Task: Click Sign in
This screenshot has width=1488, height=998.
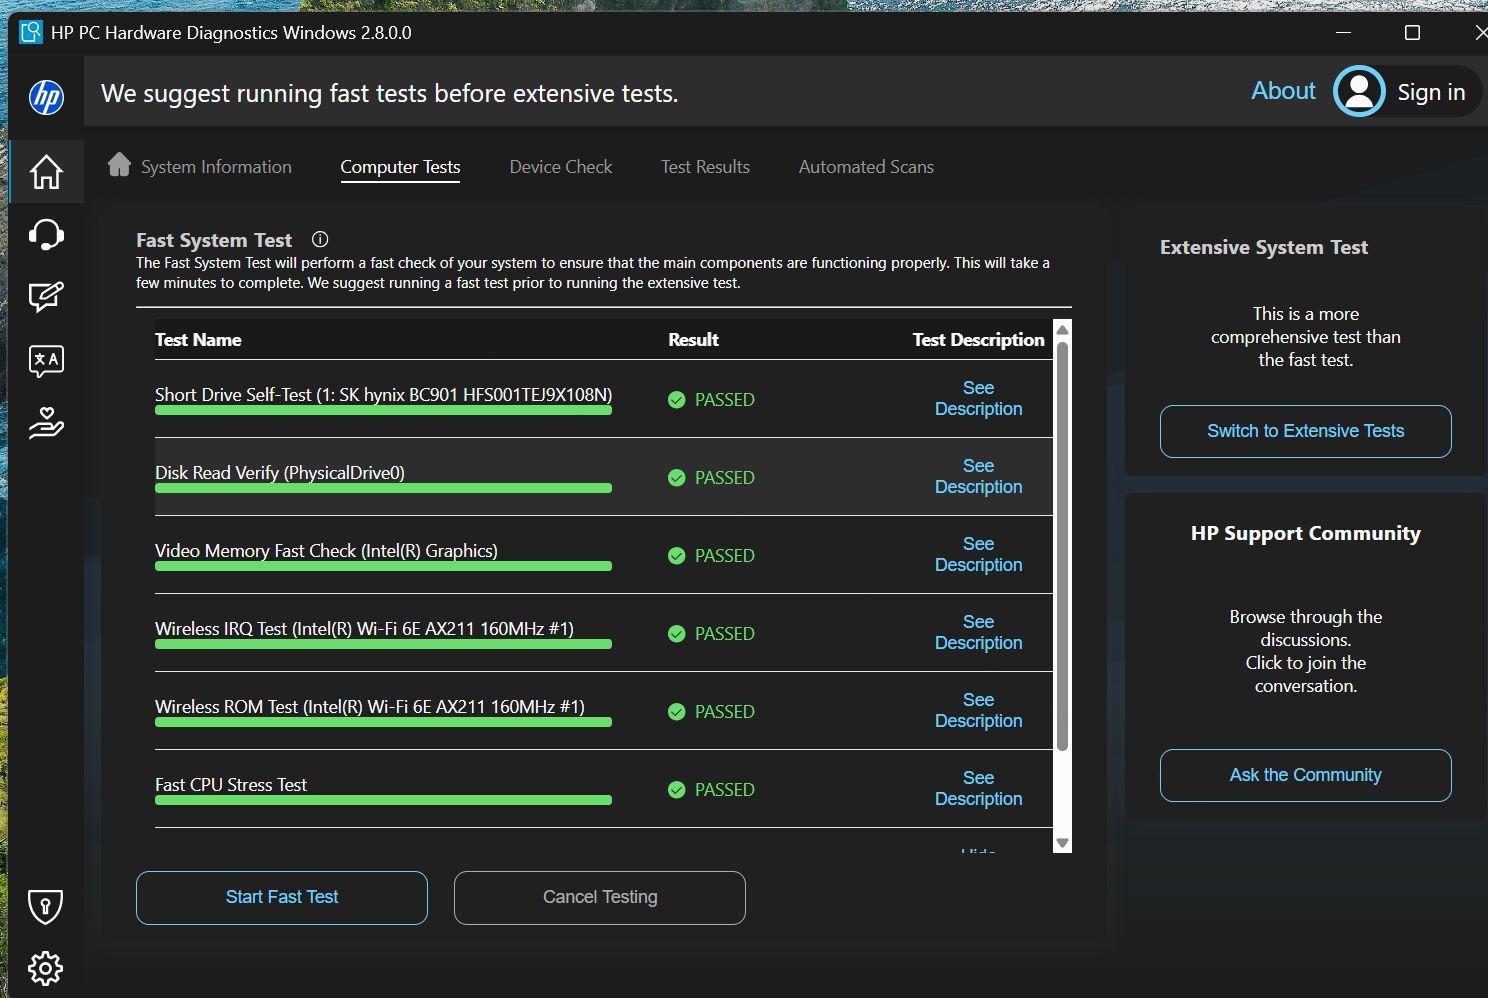Action: (1431, 92)
